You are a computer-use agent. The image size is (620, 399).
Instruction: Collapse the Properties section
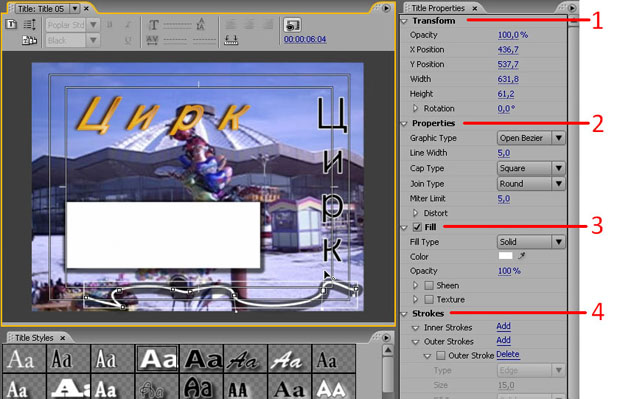(404, 123)
